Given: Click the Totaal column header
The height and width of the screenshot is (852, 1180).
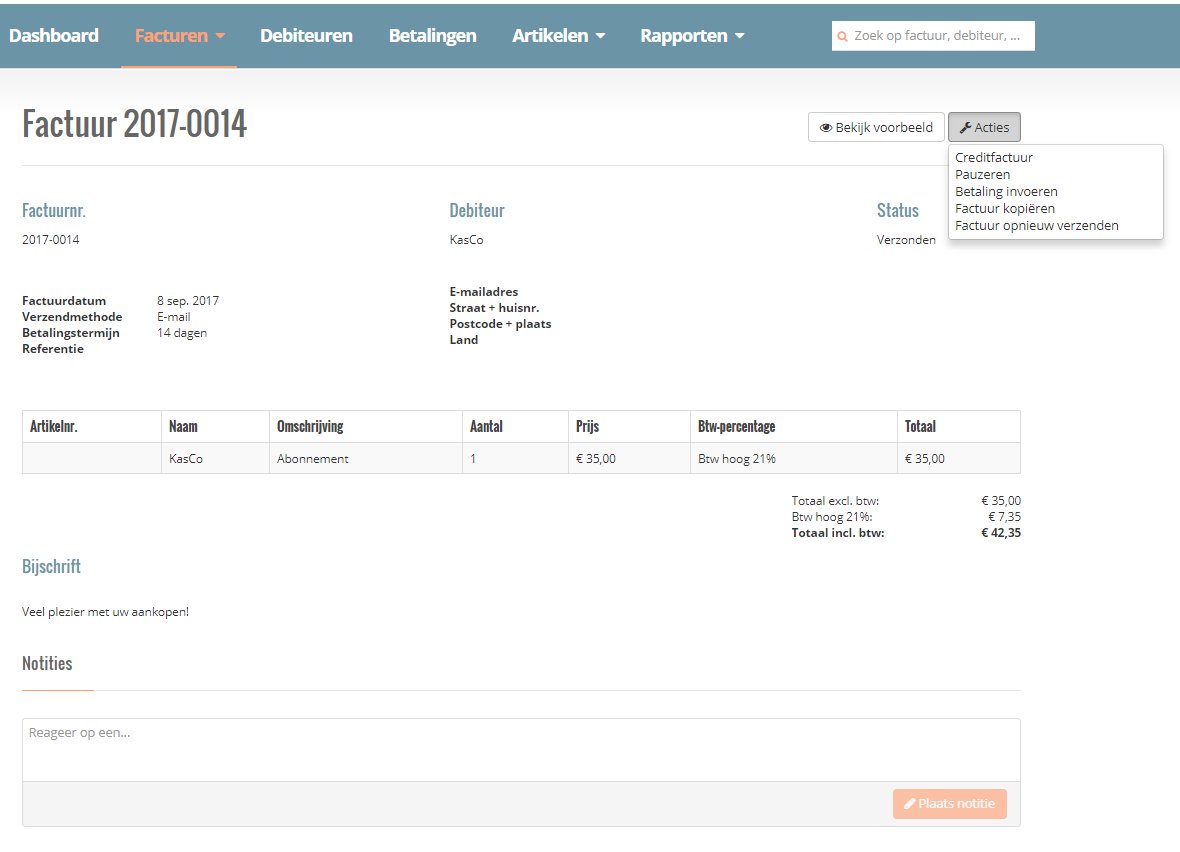Looking at the screenshot, I should click(959, 426).
